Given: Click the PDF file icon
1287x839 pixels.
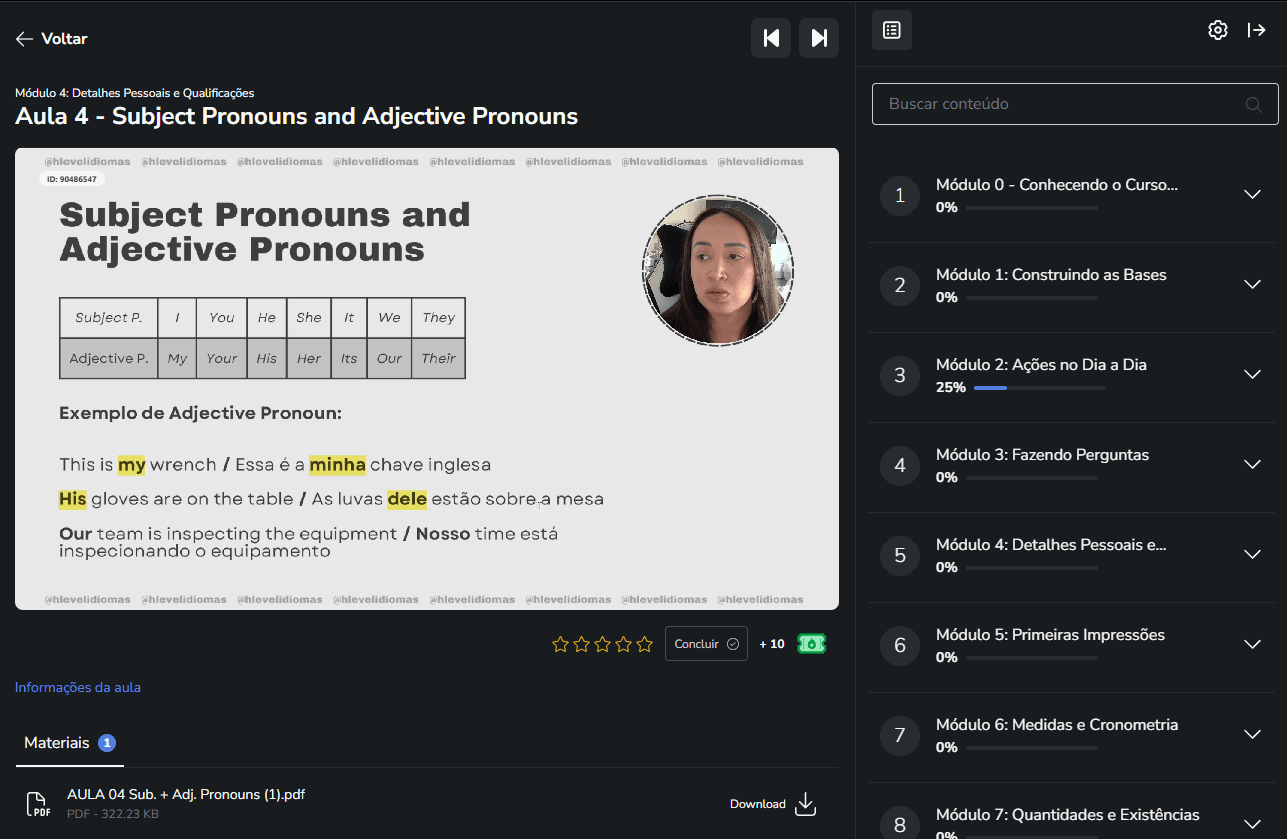Looking at the screenshot, I should 37,804.
